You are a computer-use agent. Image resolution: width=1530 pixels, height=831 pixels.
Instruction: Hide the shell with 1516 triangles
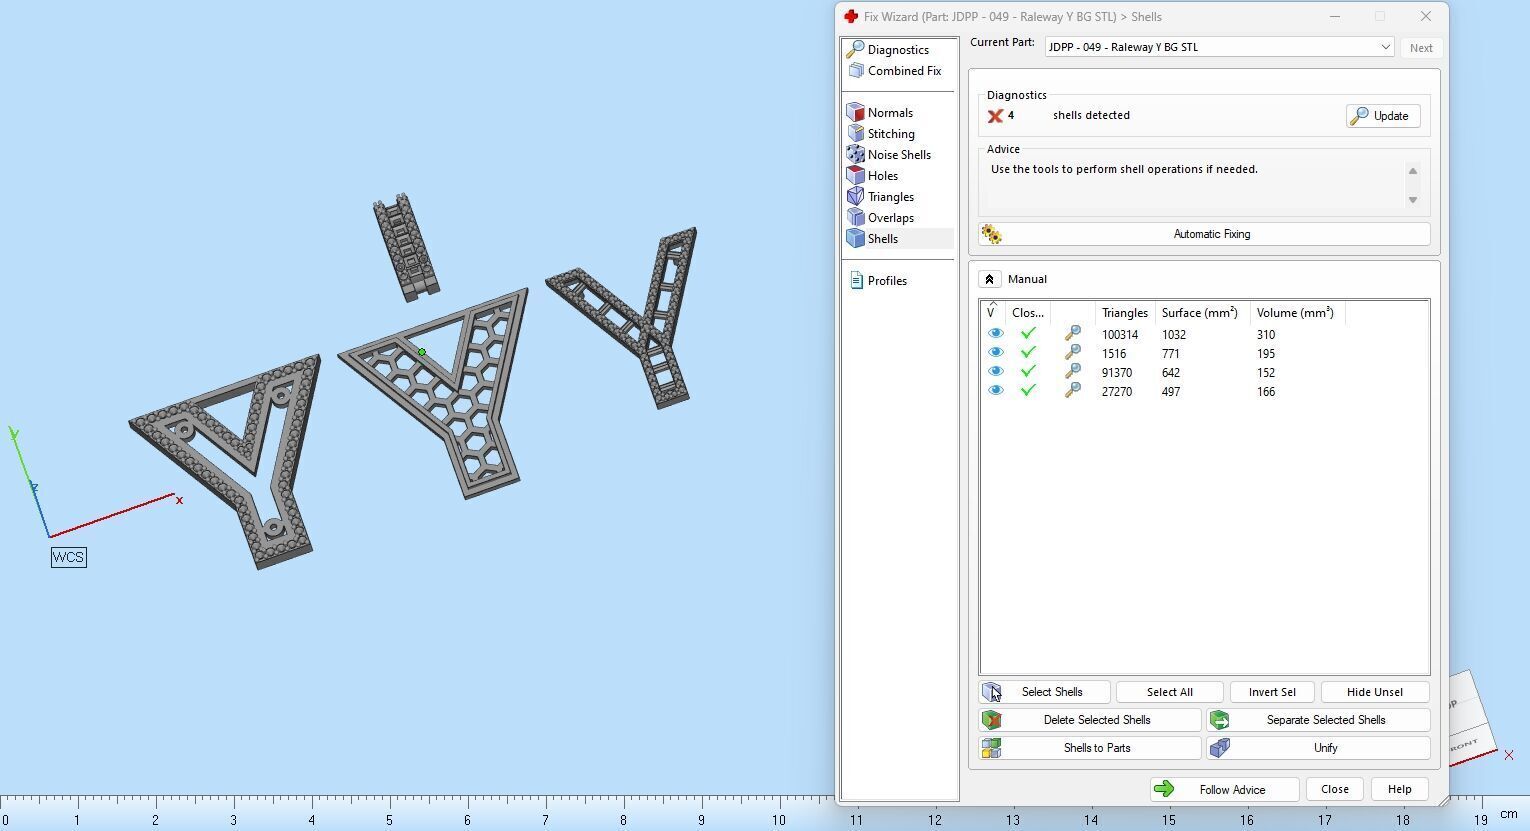995,353
